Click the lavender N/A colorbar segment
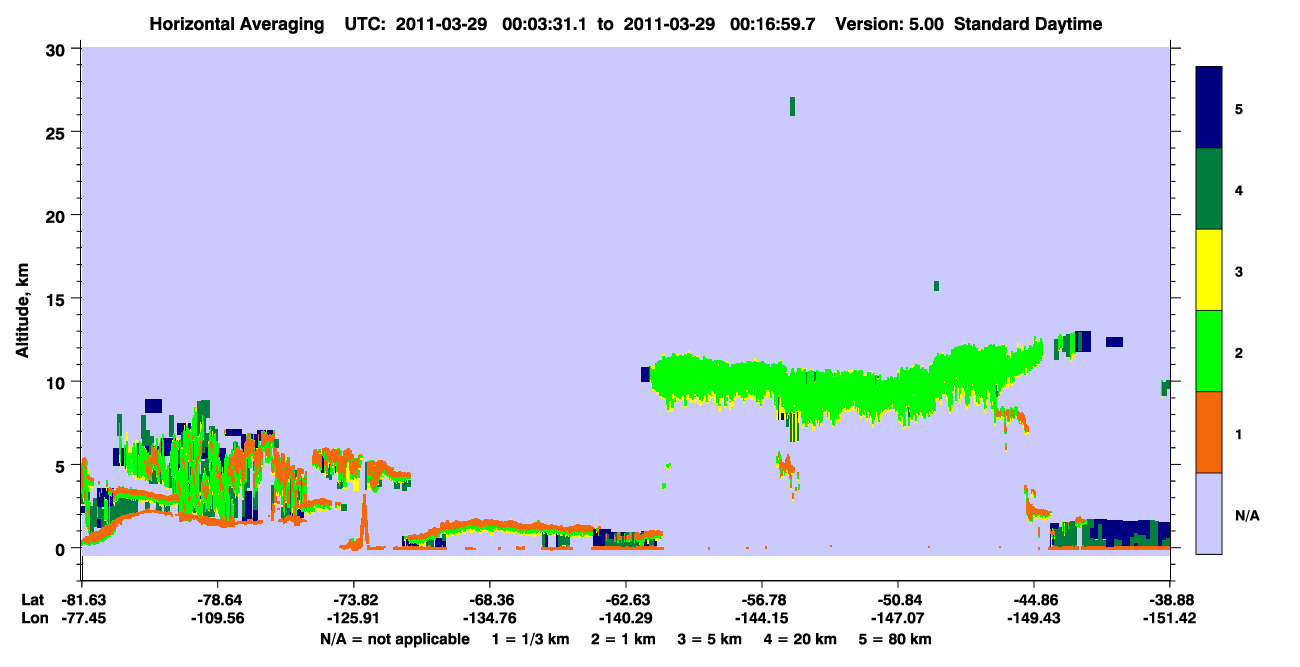 click(1209, 513)
